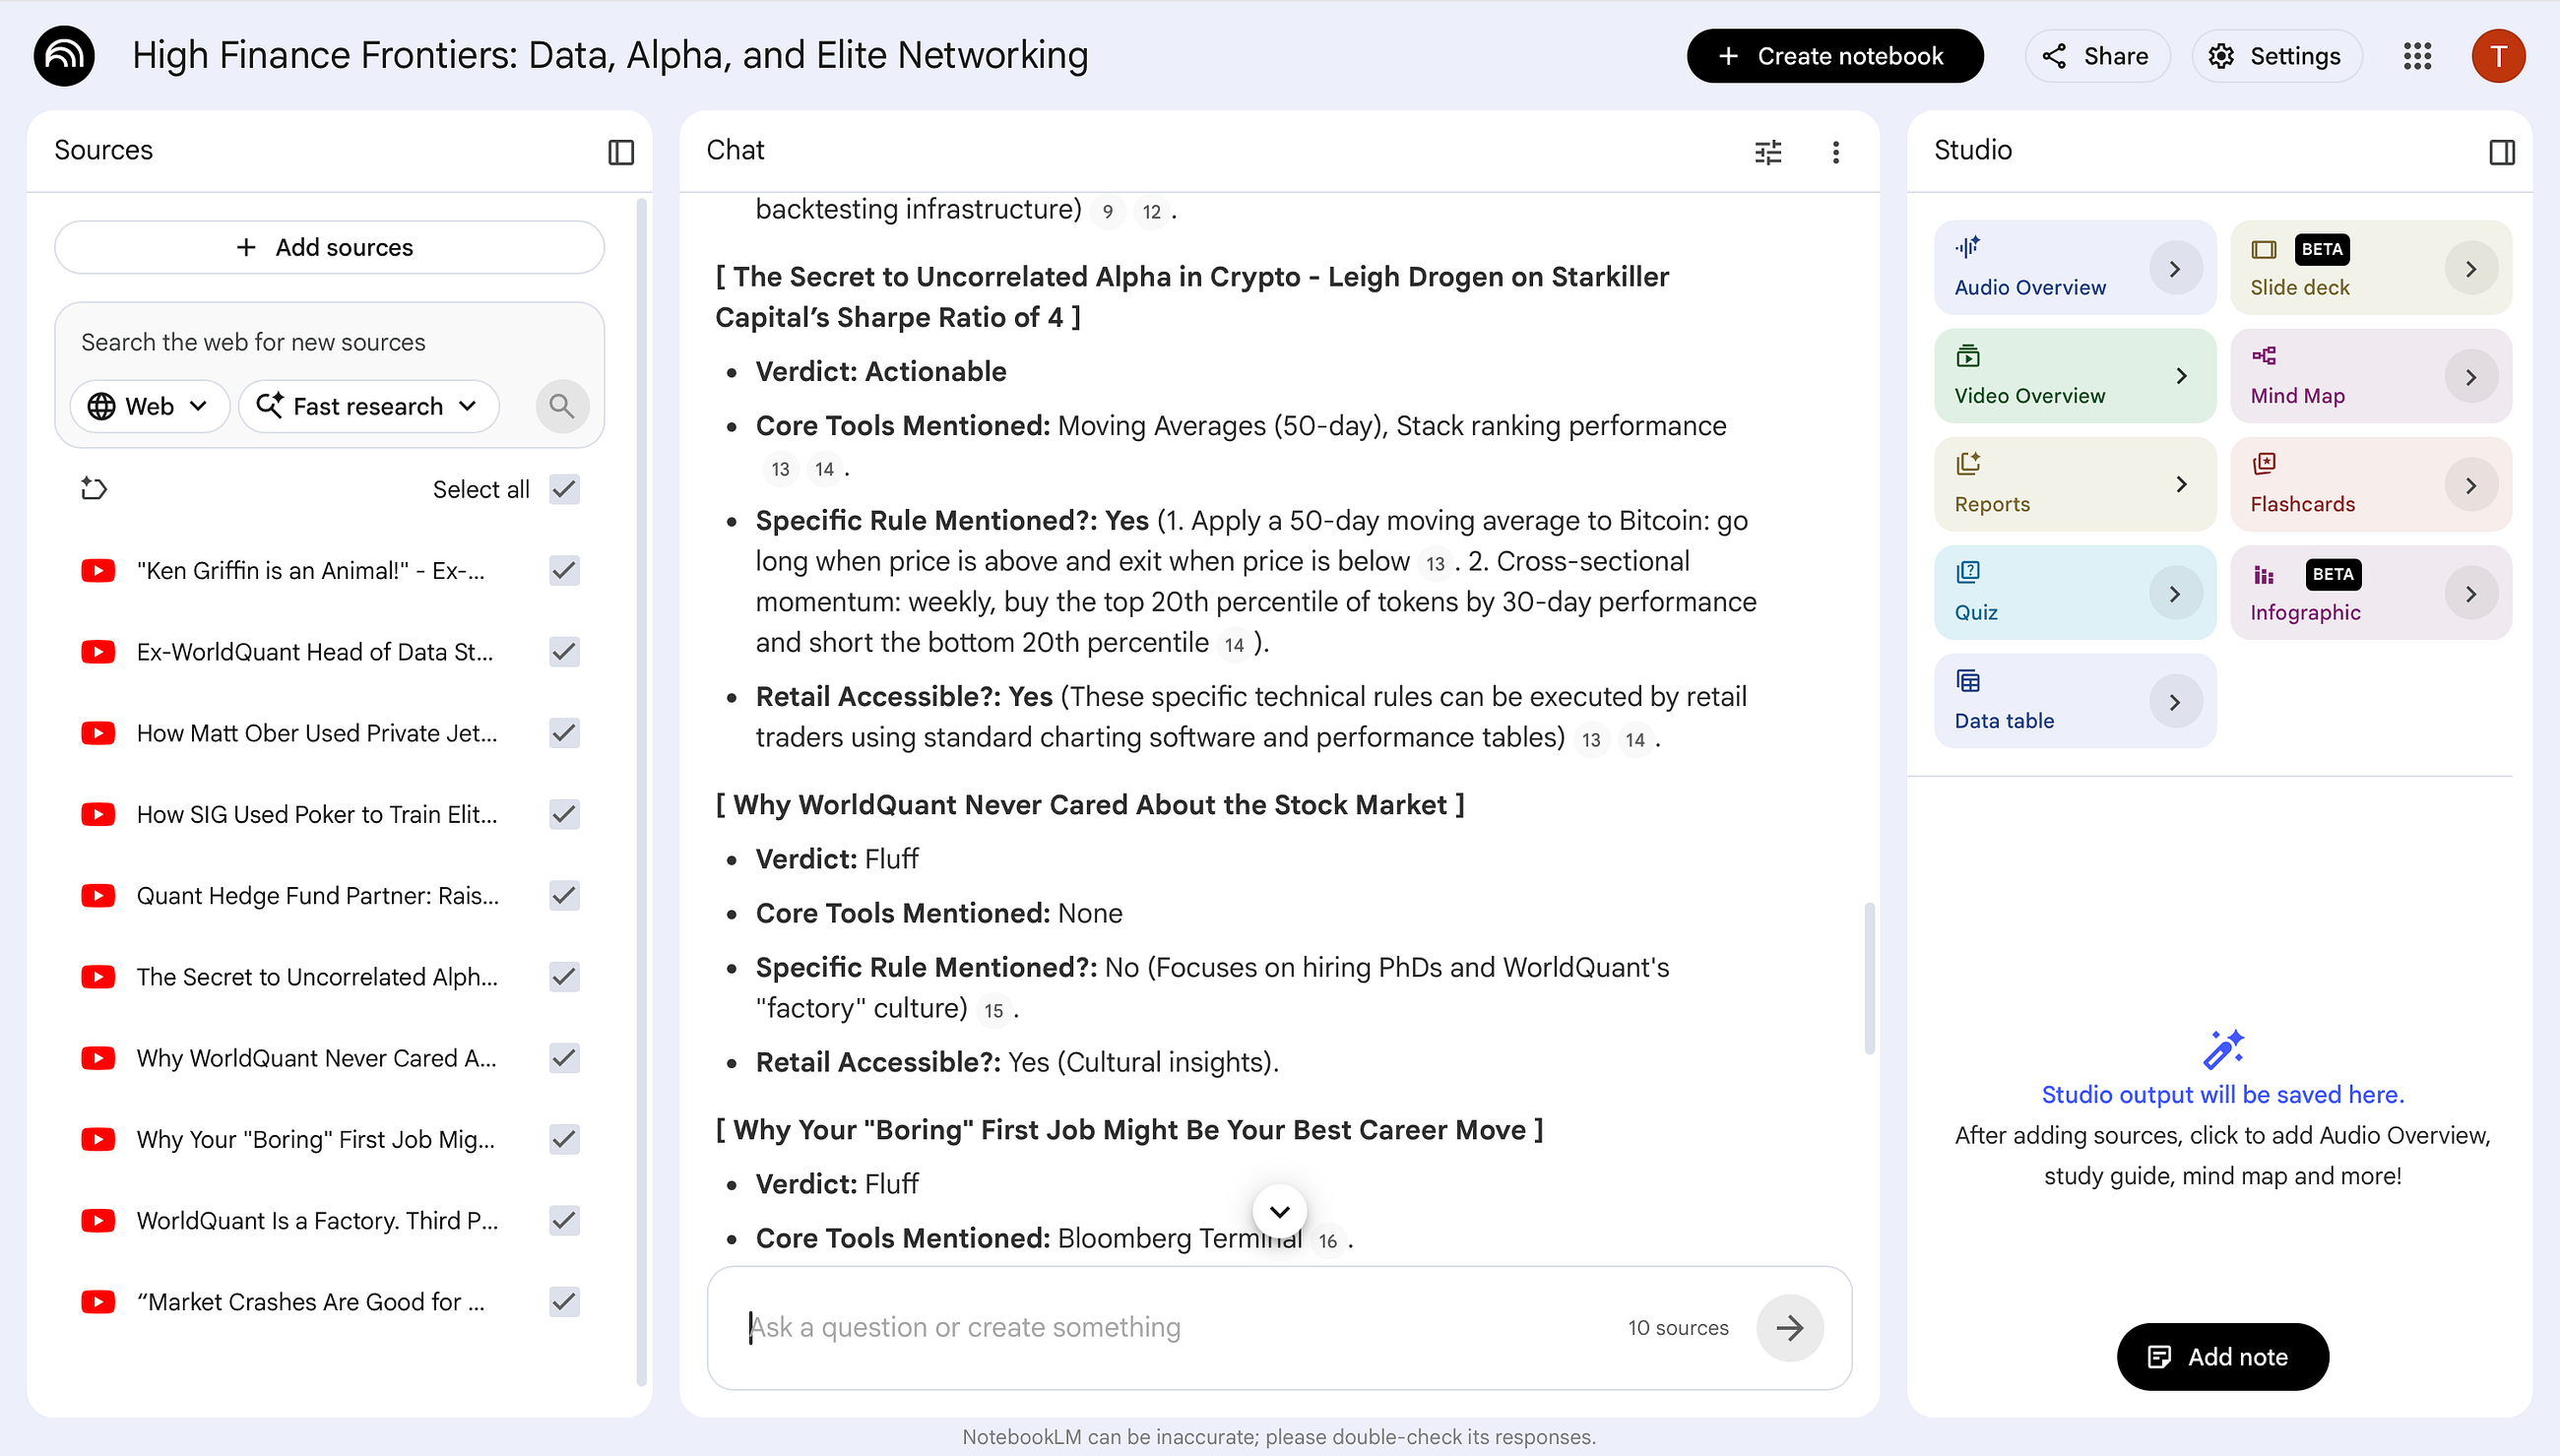2560x1456 pixels.
Task: Click the chat vertical scrollbar
Action: (1868, 978)
